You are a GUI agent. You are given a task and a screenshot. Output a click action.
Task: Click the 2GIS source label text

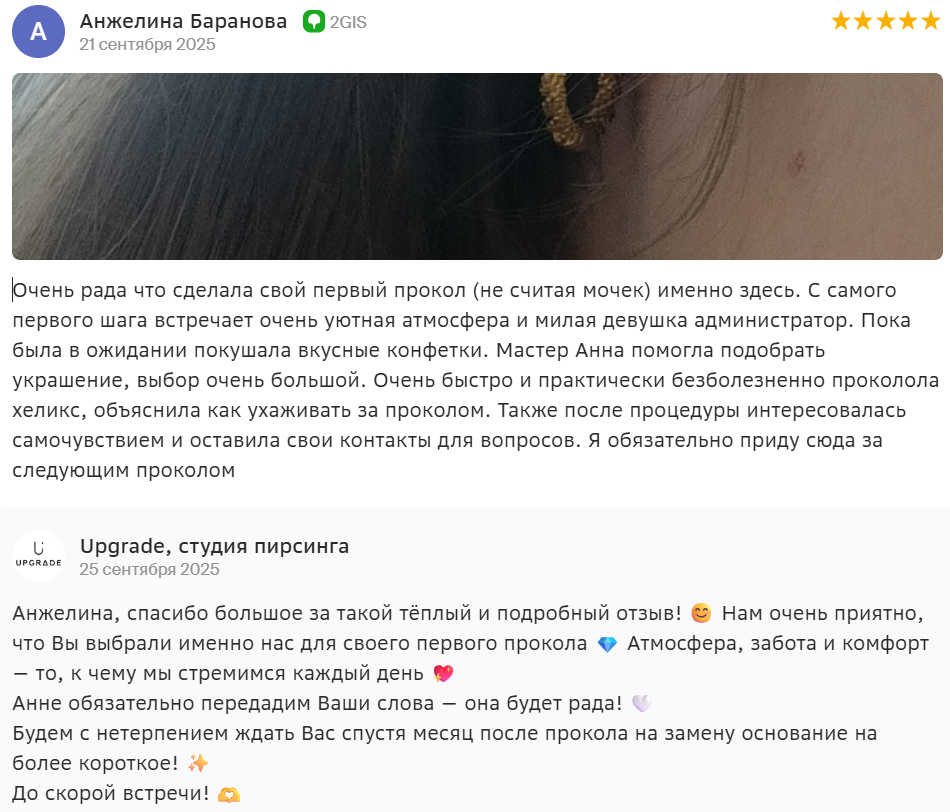pos(348,22)
